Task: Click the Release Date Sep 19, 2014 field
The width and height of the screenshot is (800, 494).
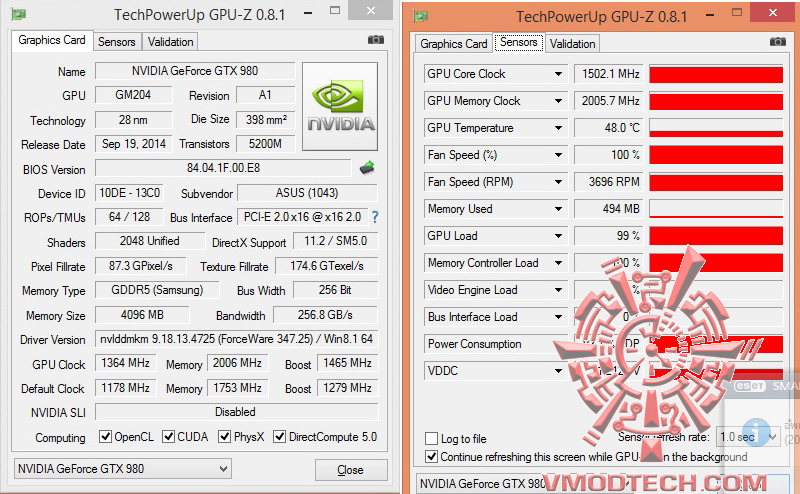Action: 134,144
